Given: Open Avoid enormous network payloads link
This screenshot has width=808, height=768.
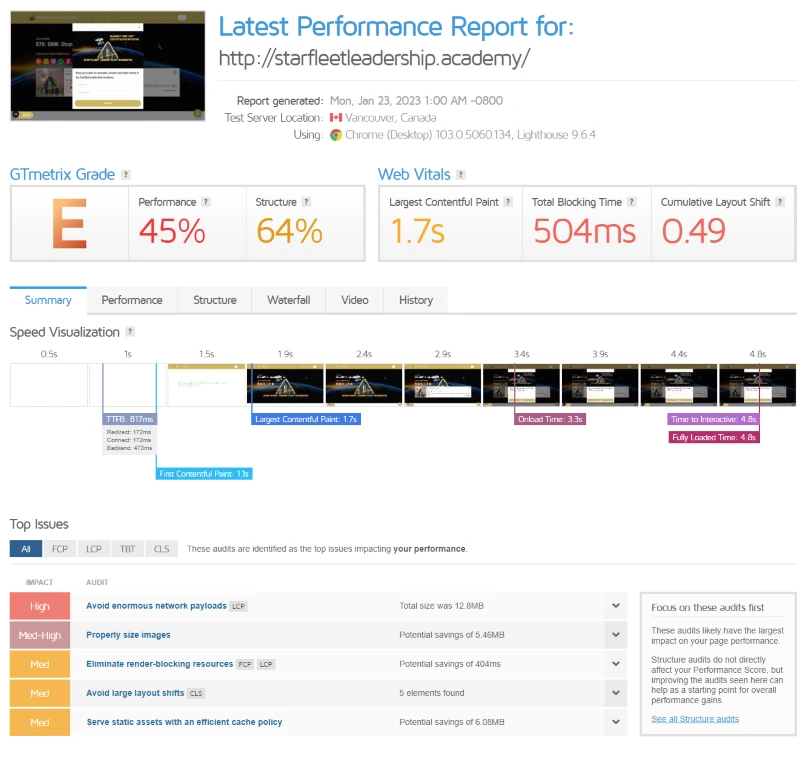Looking at the screenshot, I should 156,606.
